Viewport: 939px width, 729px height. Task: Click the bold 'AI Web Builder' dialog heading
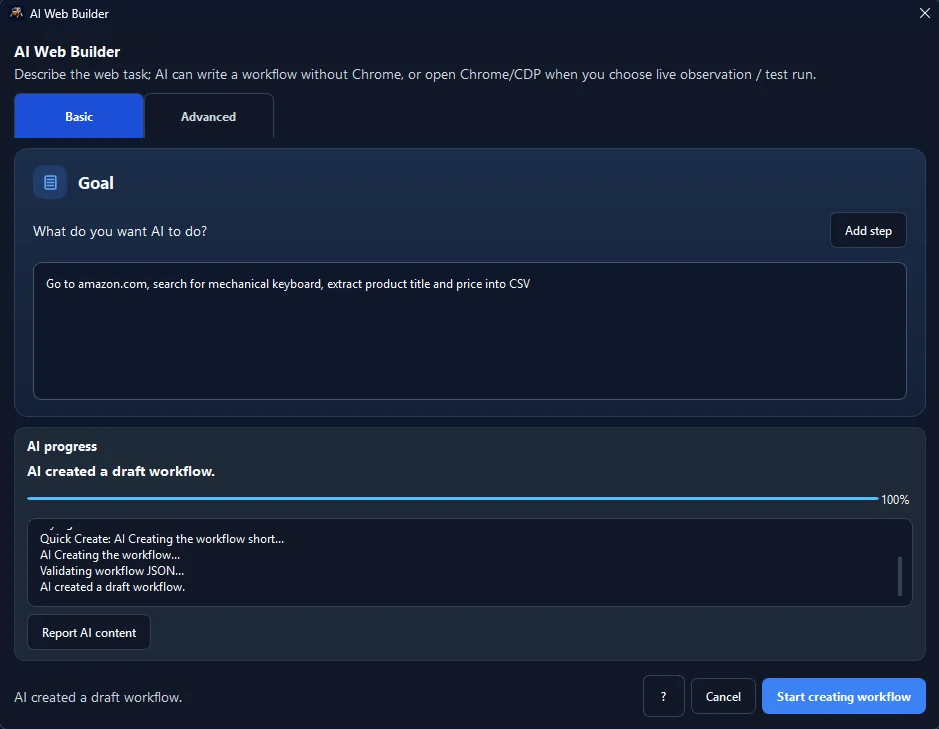pyautogui.click(x=67, y=52)
